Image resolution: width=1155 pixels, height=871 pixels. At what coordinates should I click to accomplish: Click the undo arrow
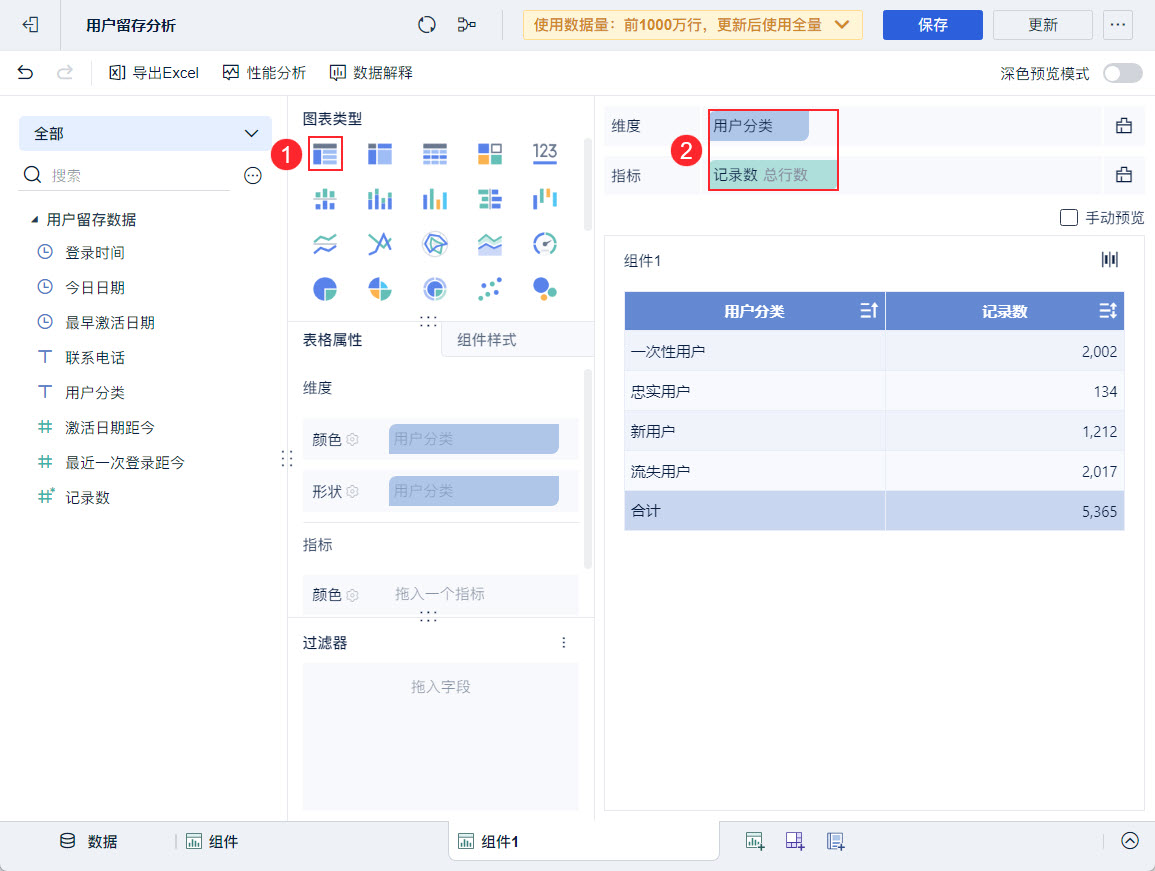25,72
